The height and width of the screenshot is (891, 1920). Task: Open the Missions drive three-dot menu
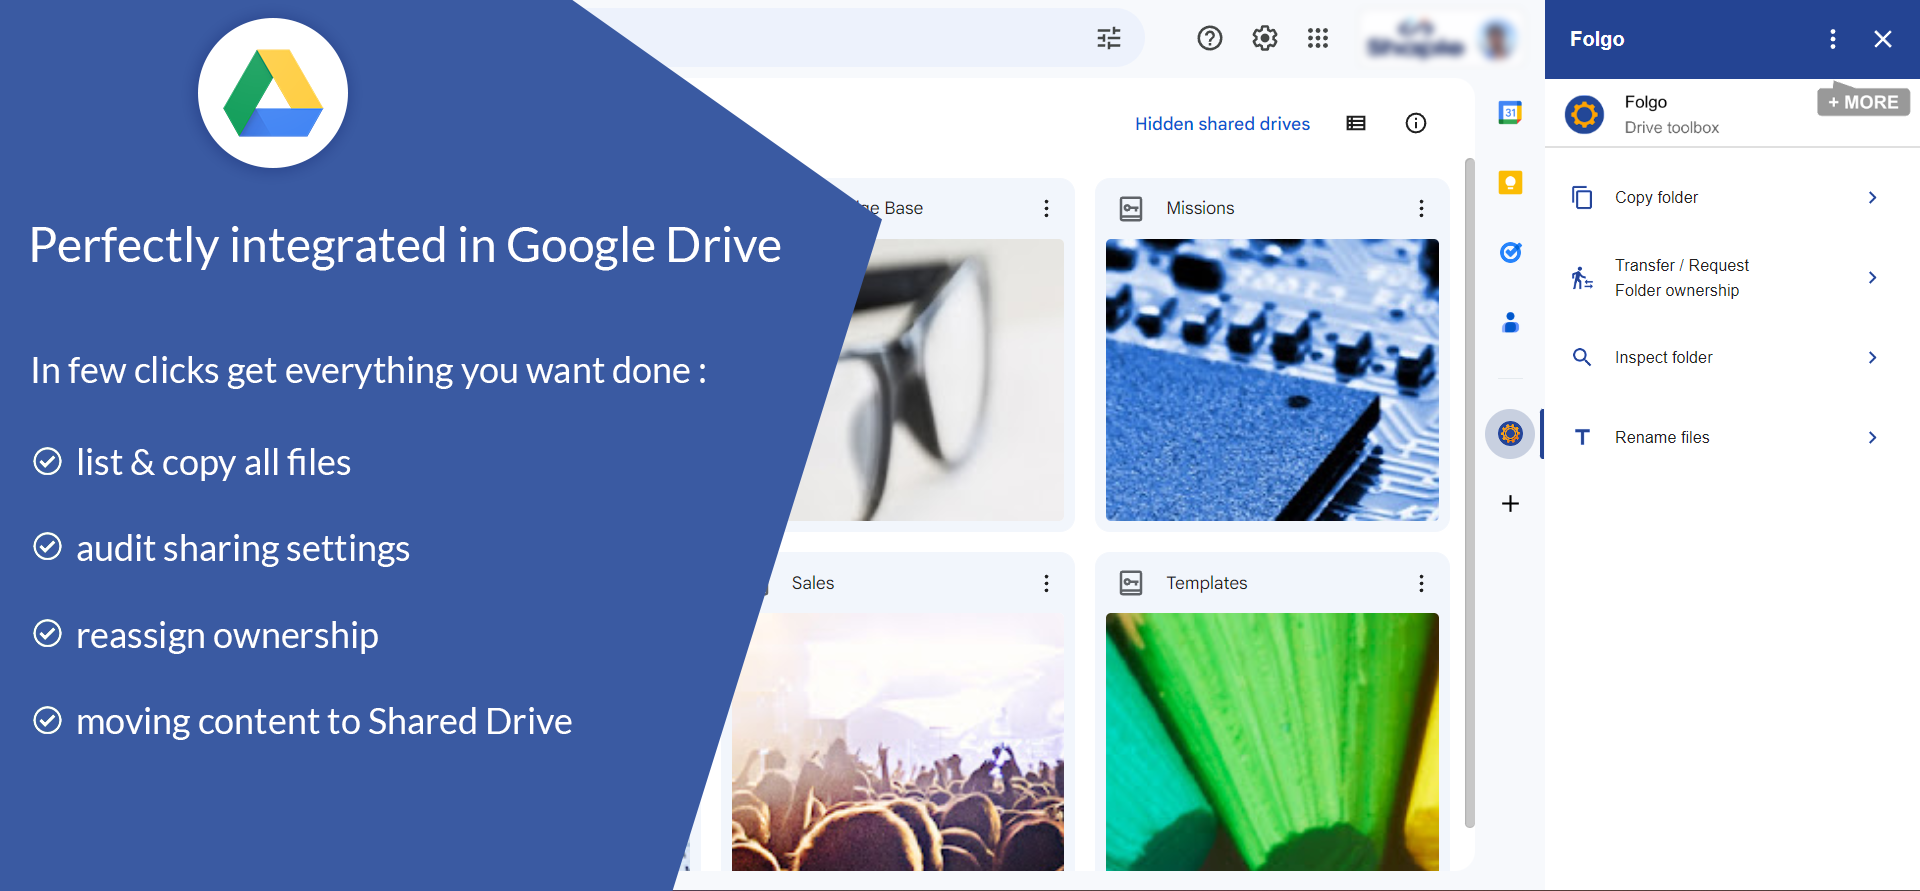coord(1421,208)
